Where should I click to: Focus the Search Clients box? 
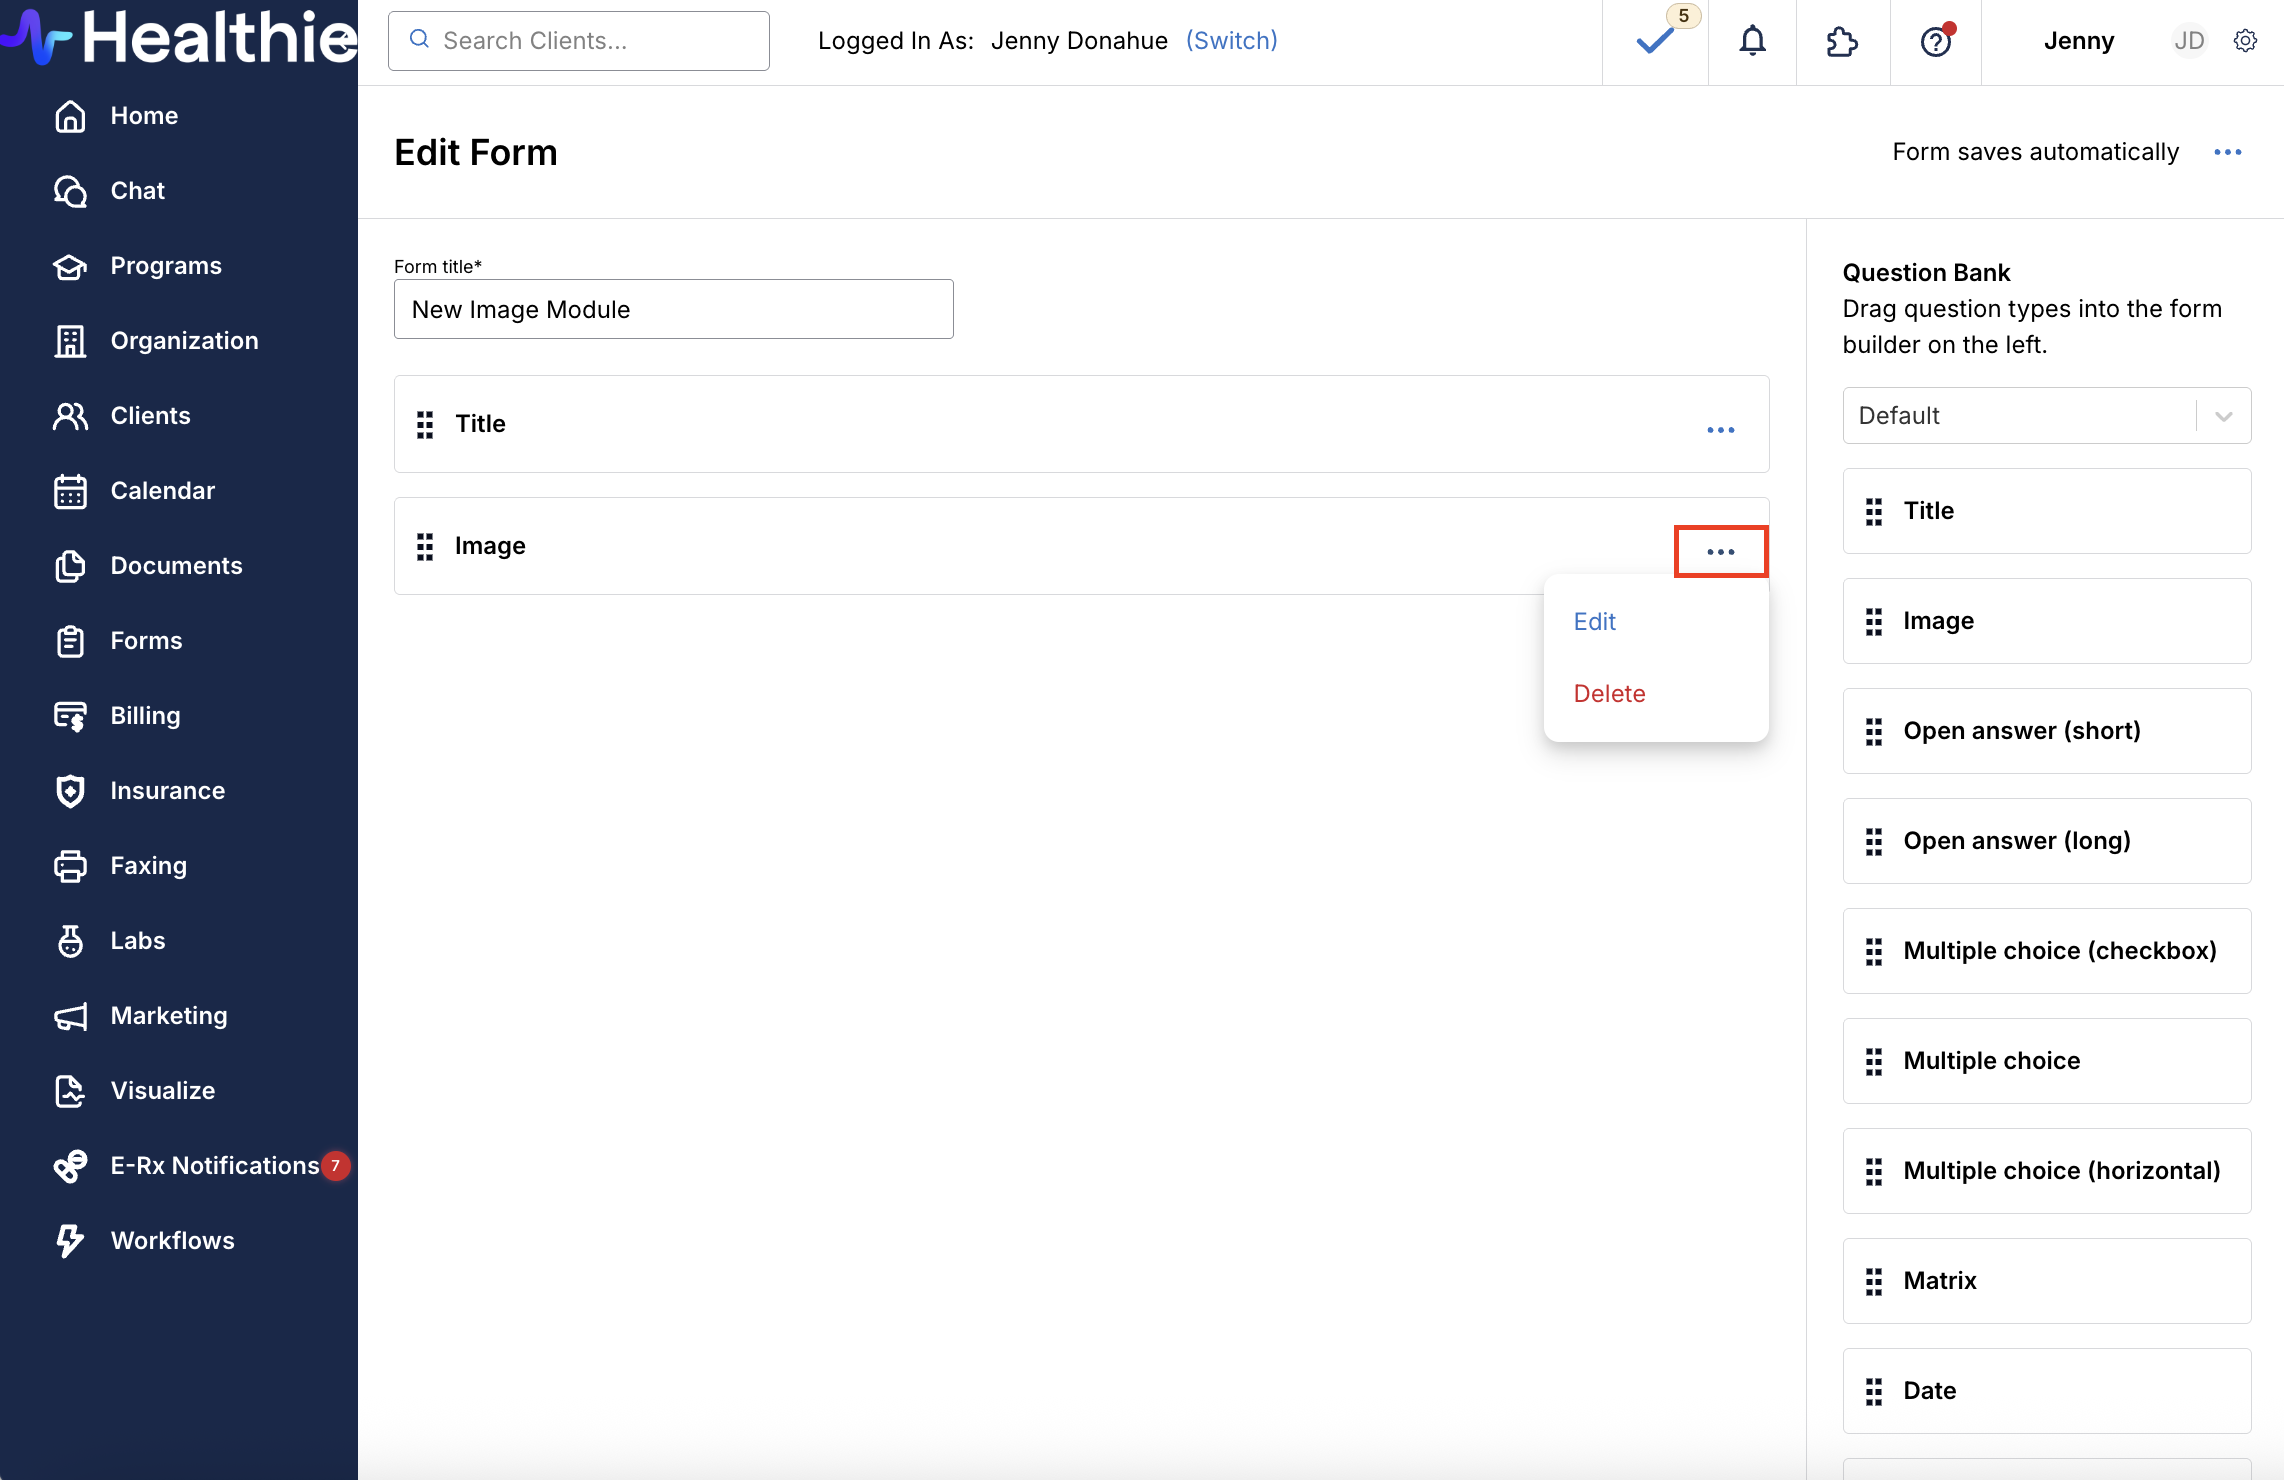pyautogui.click(x=579, y=41)
